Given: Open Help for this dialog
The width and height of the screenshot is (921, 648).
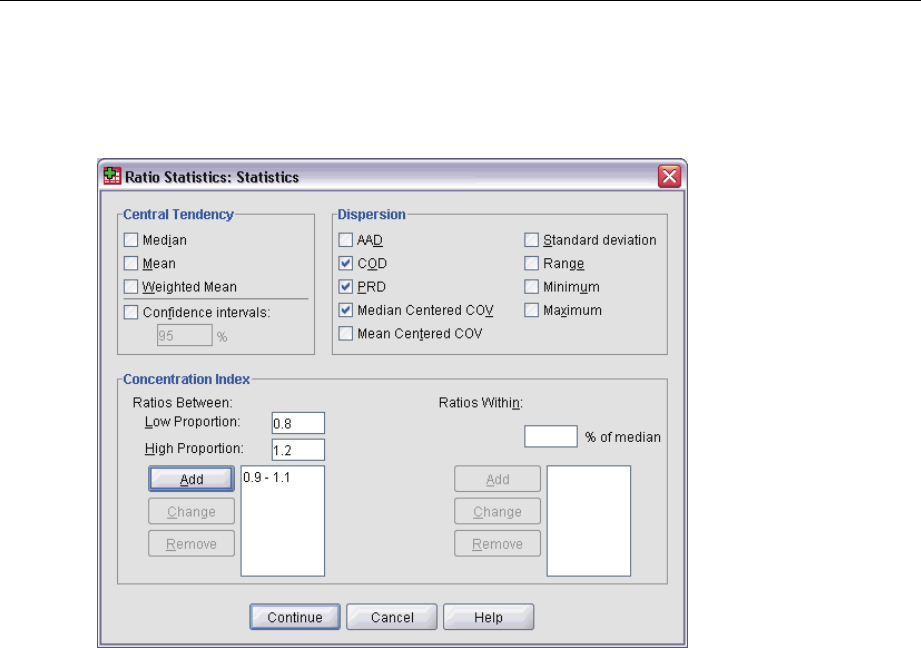Looking at the screenshot, I should coord(489,617).
